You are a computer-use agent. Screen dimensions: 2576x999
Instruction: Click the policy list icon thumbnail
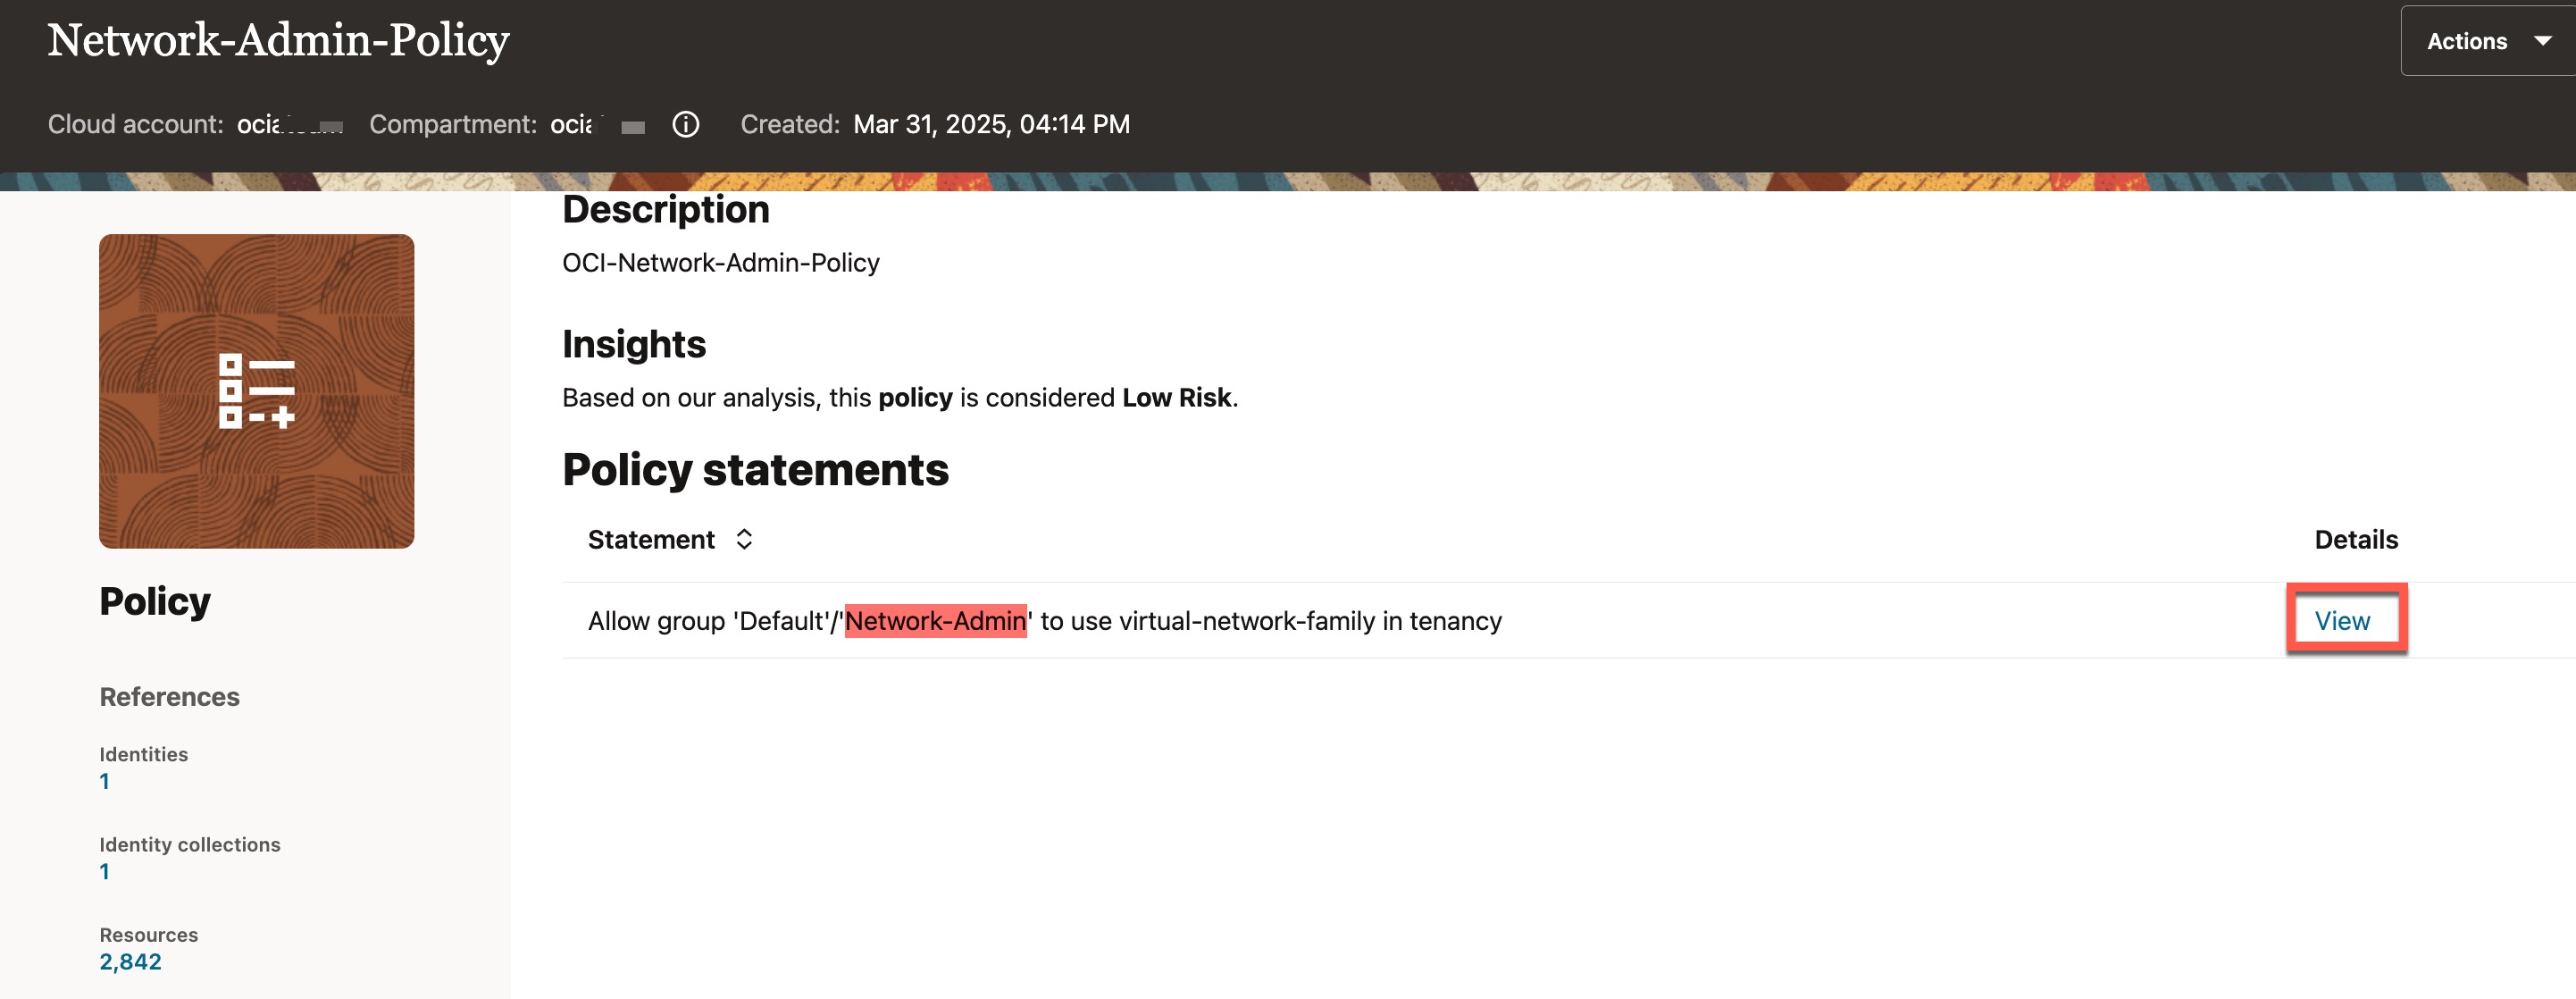pyautogui.click(x=256, y=391)
